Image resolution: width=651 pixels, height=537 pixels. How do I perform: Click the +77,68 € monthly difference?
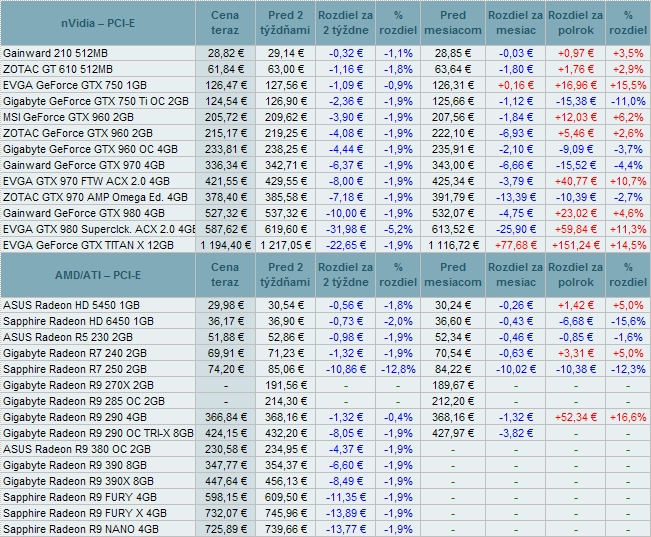point(516,245)
